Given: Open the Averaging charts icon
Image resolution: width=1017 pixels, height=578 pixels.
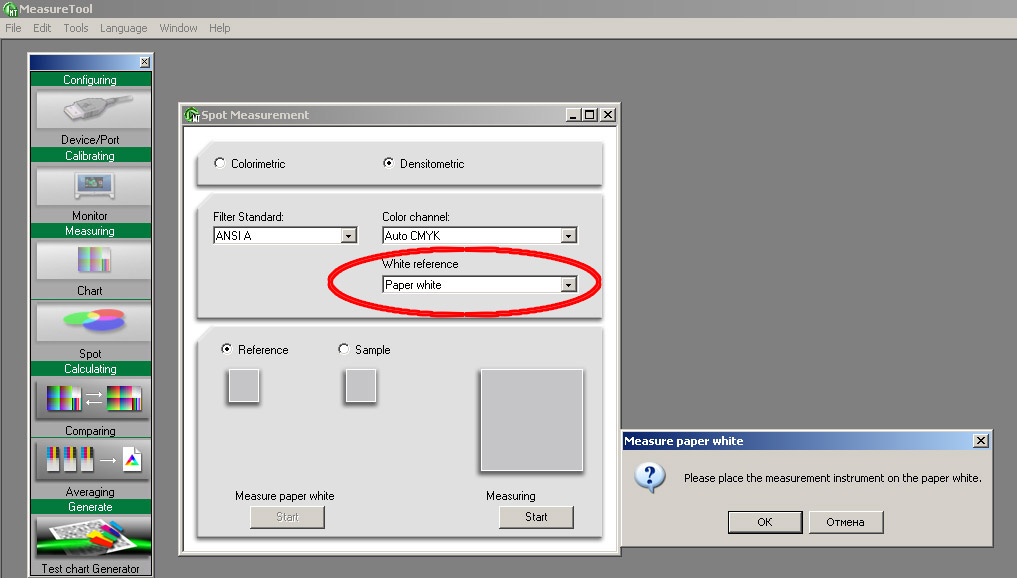Looking at the screenshot, I should point(91,460).
